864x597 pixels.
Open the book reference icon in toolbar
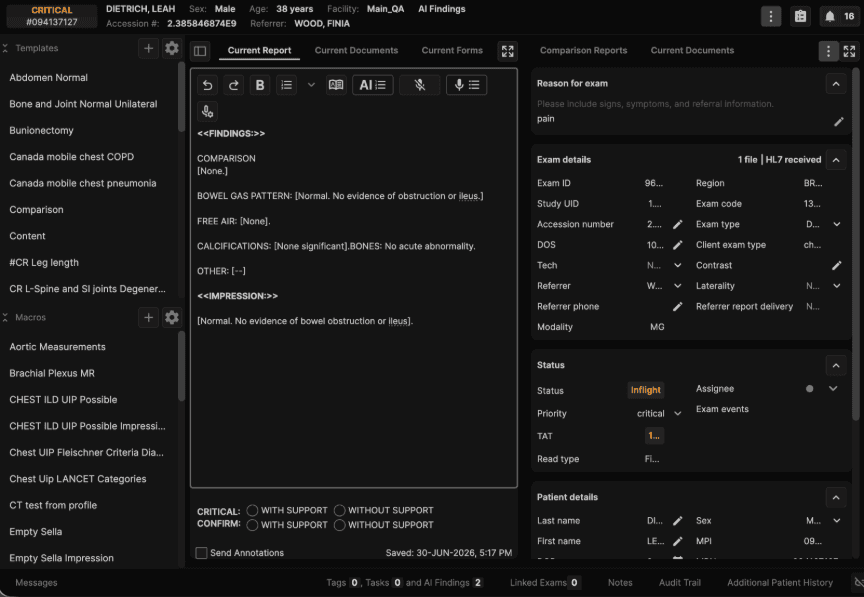coord(336,85)
